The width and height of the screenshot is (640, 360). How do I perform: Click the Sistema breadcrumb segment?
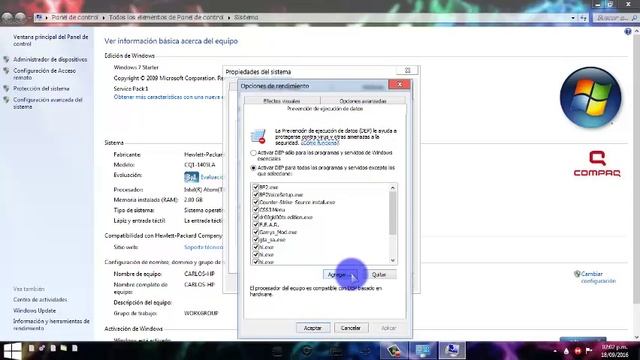click(x=246, y=18)
